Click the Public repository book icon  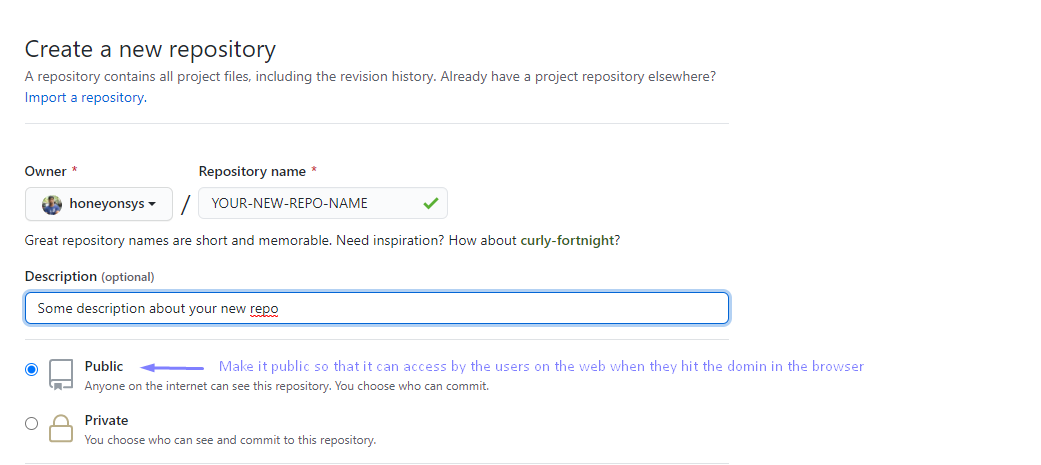pyautogui.click(x=61, y=375)
